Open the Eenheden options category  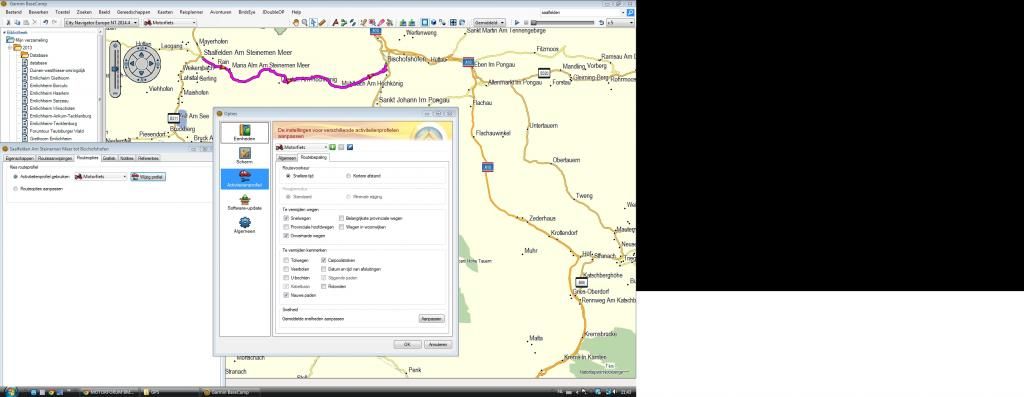pos(244,133)
